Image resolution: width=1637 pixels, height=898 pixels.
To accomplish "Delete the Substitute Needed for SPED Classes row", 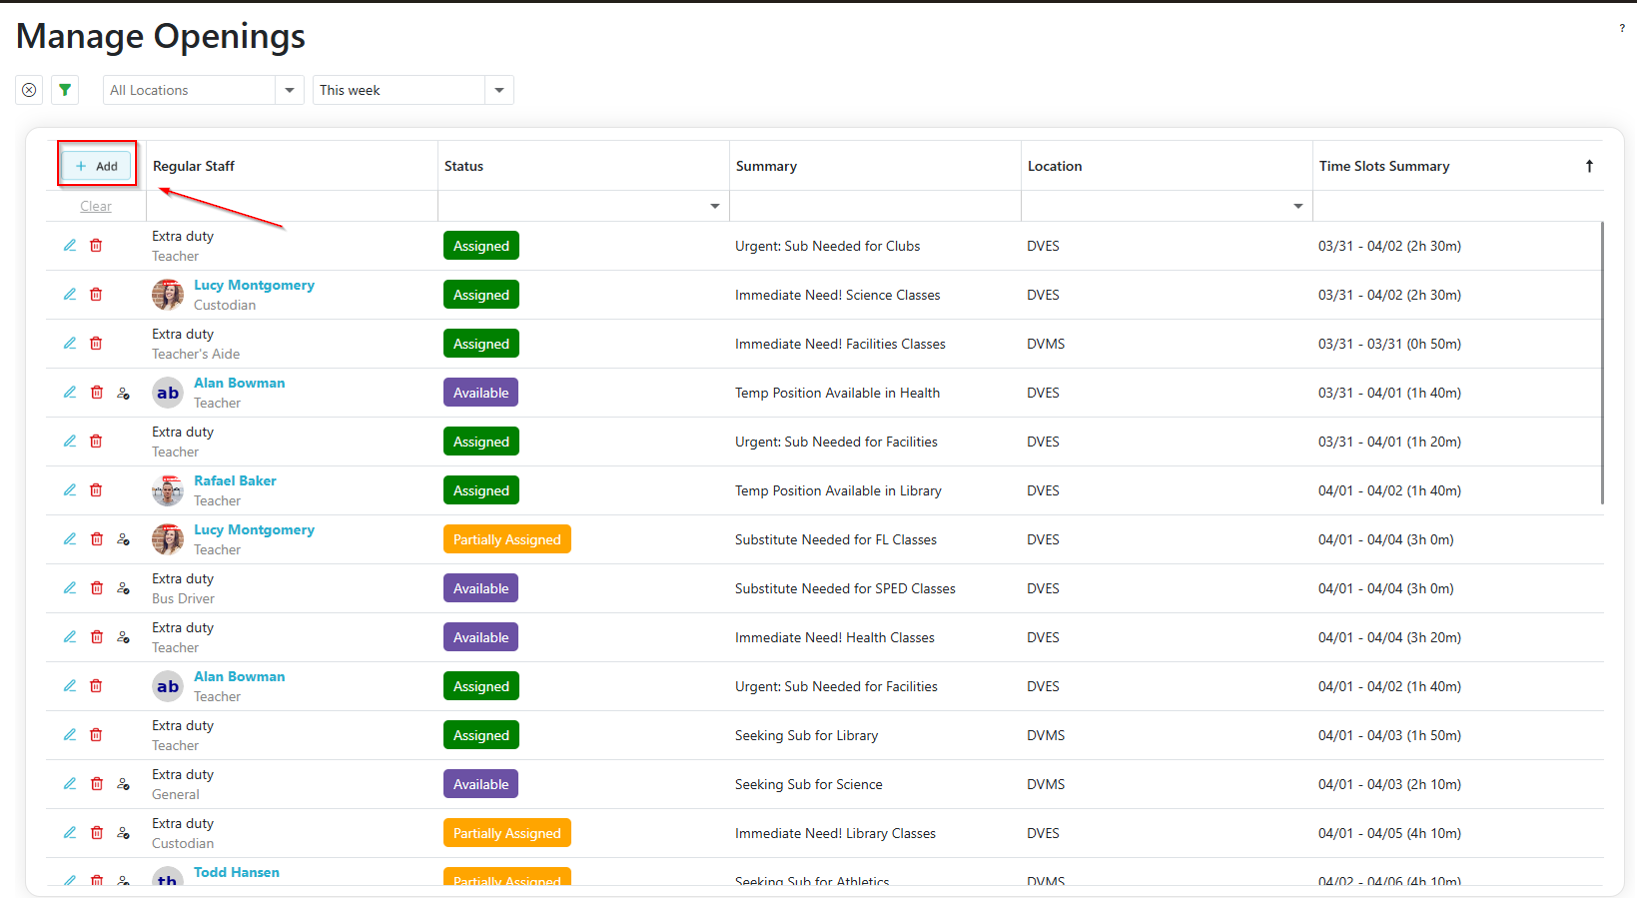I will pyautogui.click(x=96, y=589).
